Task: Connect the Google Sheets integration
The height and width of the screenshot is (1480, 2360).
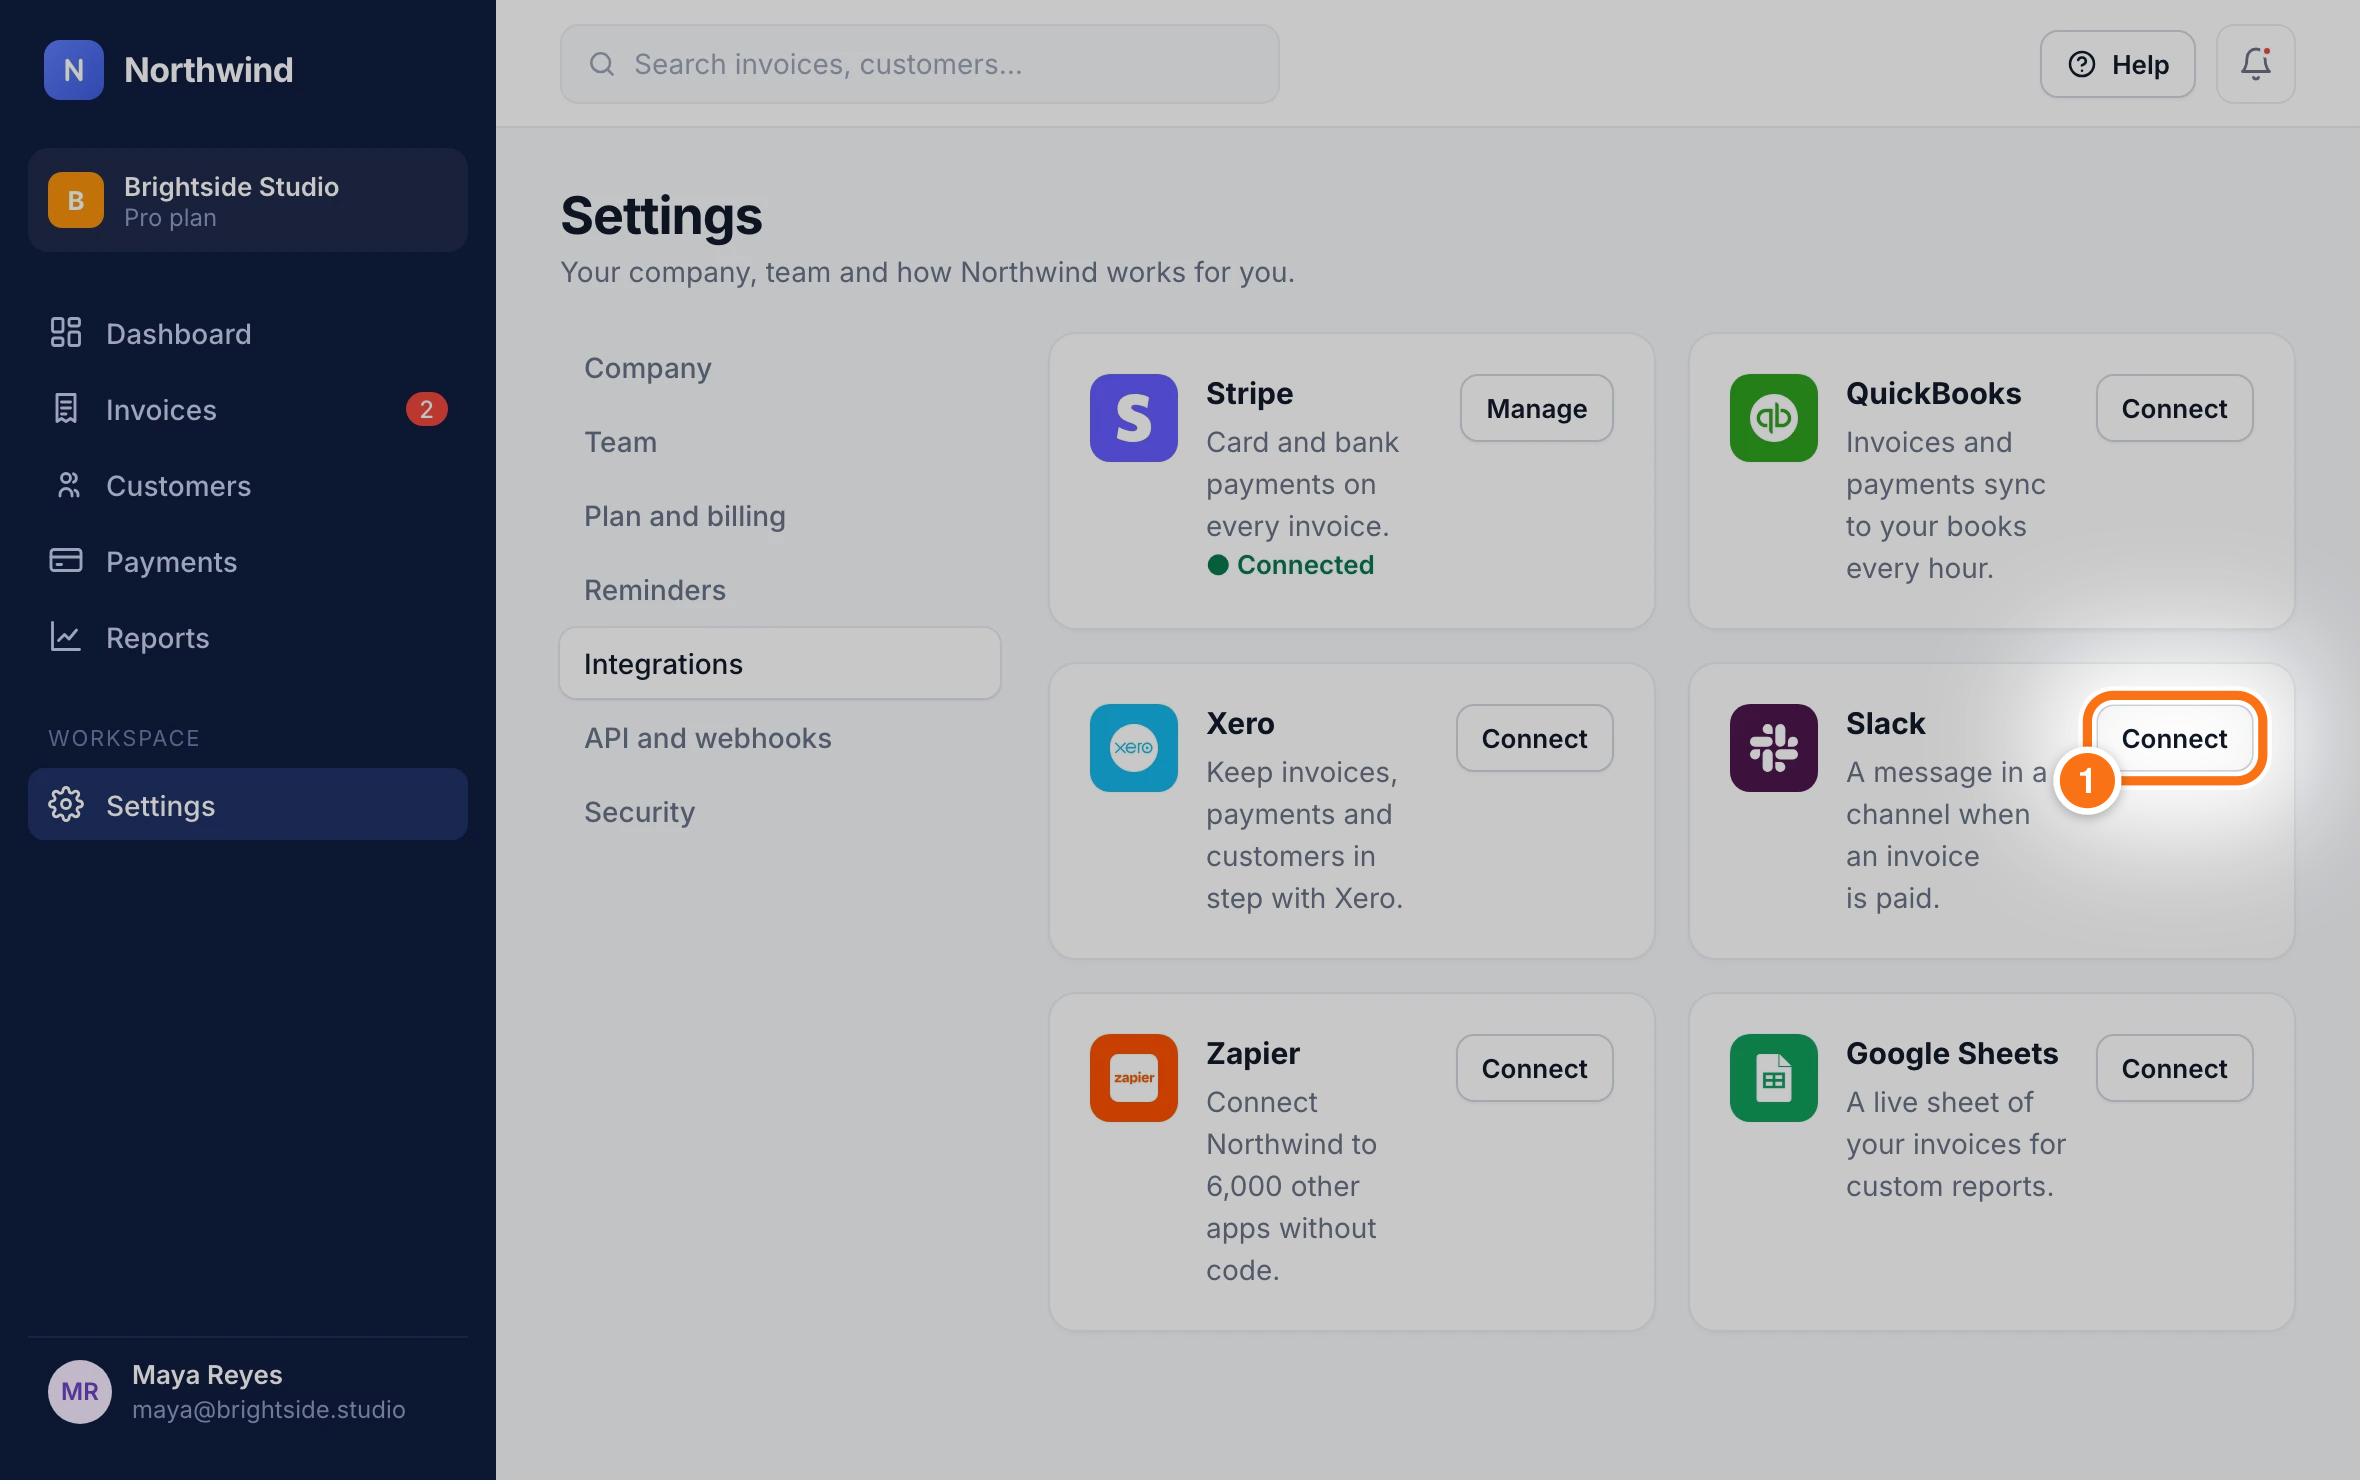Action: [2174, 1068]
